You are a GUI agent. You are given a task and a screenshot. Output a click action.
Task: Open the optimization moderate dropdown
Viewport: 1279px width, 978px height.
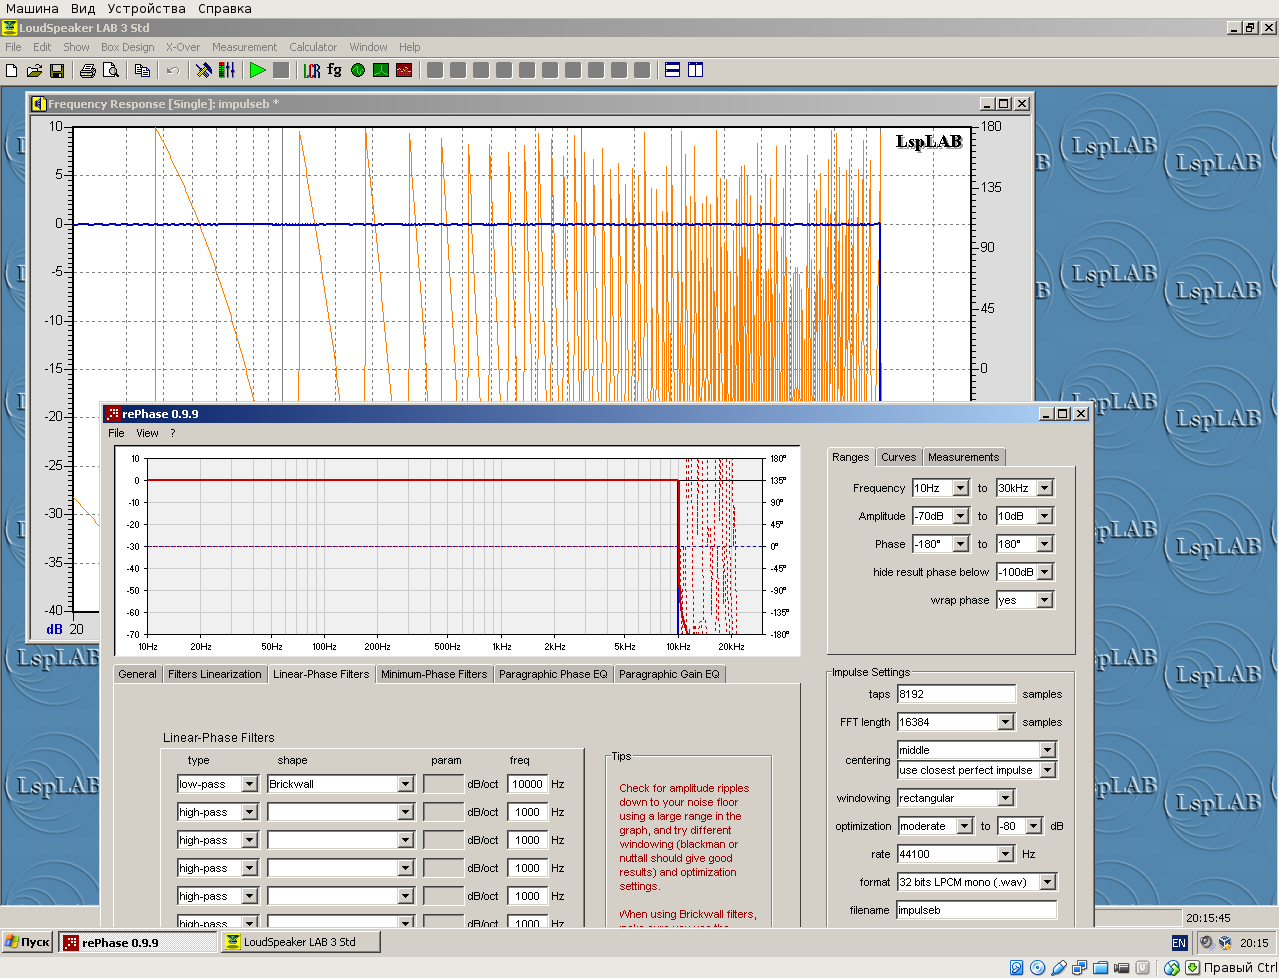tap(963, 826)
